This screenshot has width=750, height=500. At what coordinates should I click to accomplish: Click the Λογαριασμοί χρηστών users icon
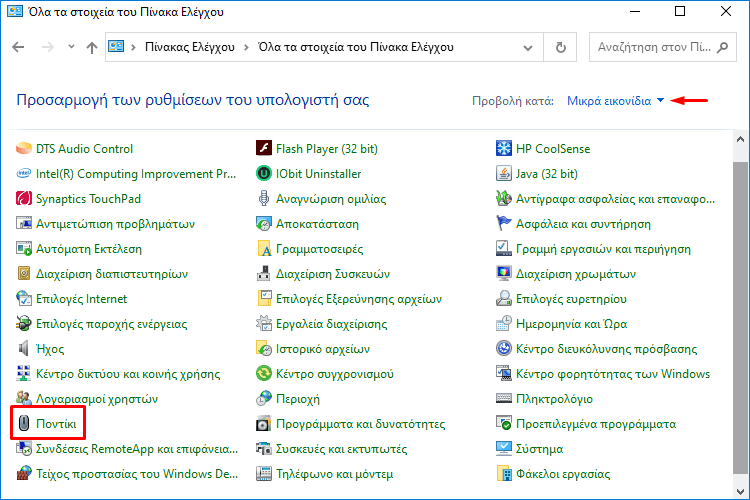click(23, 399)
